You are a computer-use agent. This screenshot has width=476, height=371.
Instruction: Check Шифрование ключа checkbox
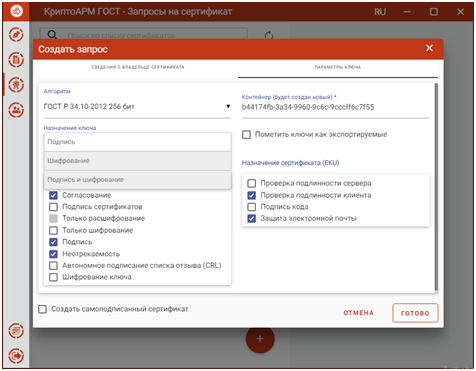coord(53,277)
